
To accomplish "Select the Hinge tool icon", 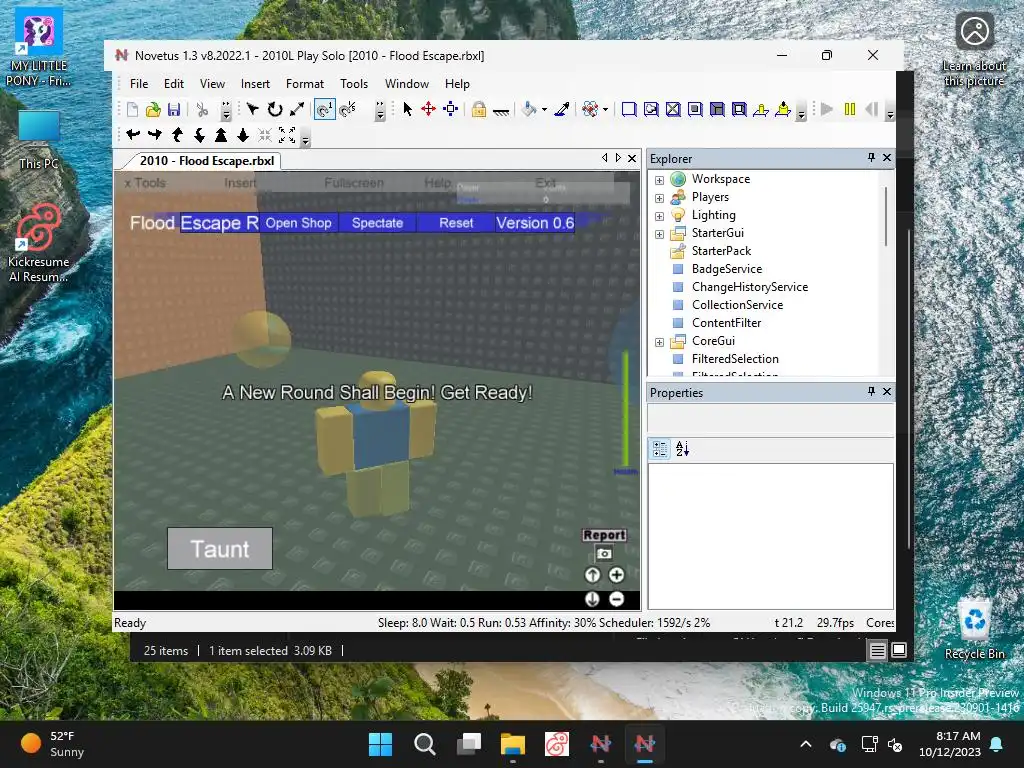I will pyautogui.click(x=761, y=109).
